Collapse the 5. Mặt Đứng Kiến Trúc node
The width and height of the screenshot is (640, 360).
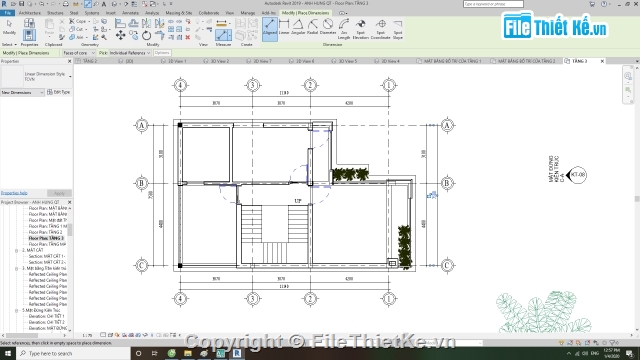[17, 311]
